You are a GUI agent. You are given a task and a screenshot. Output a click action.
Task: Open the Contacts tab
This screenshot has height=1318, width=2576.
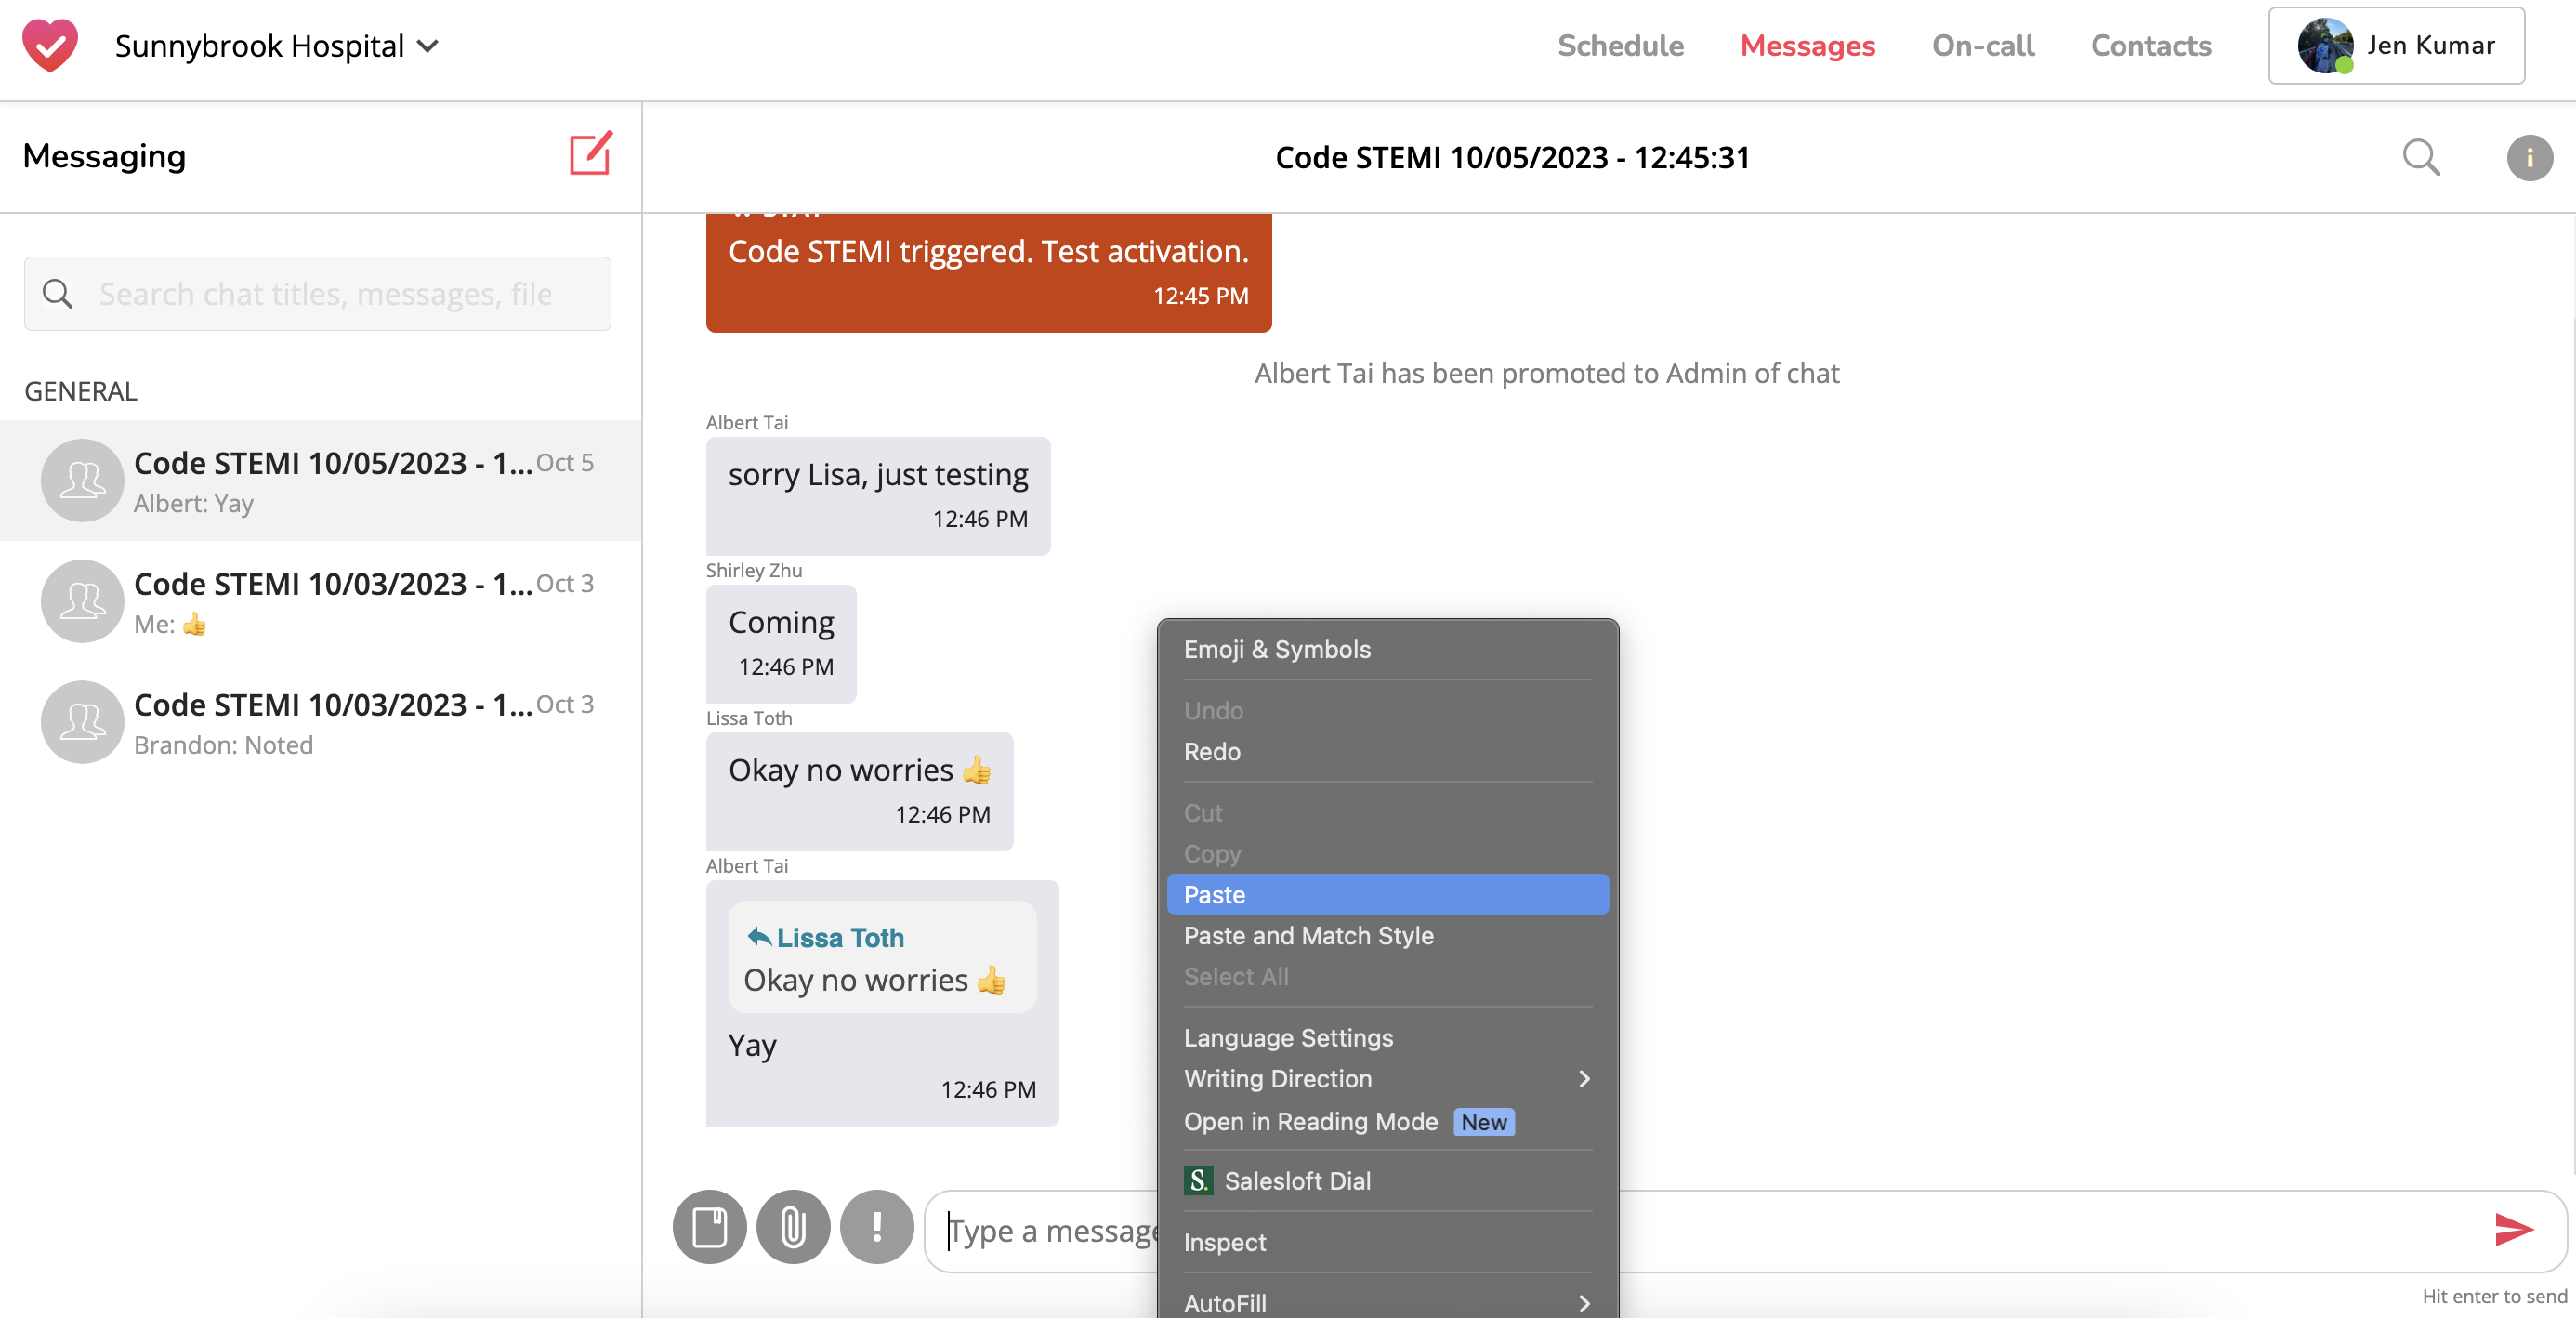(x=2151, y=45)
